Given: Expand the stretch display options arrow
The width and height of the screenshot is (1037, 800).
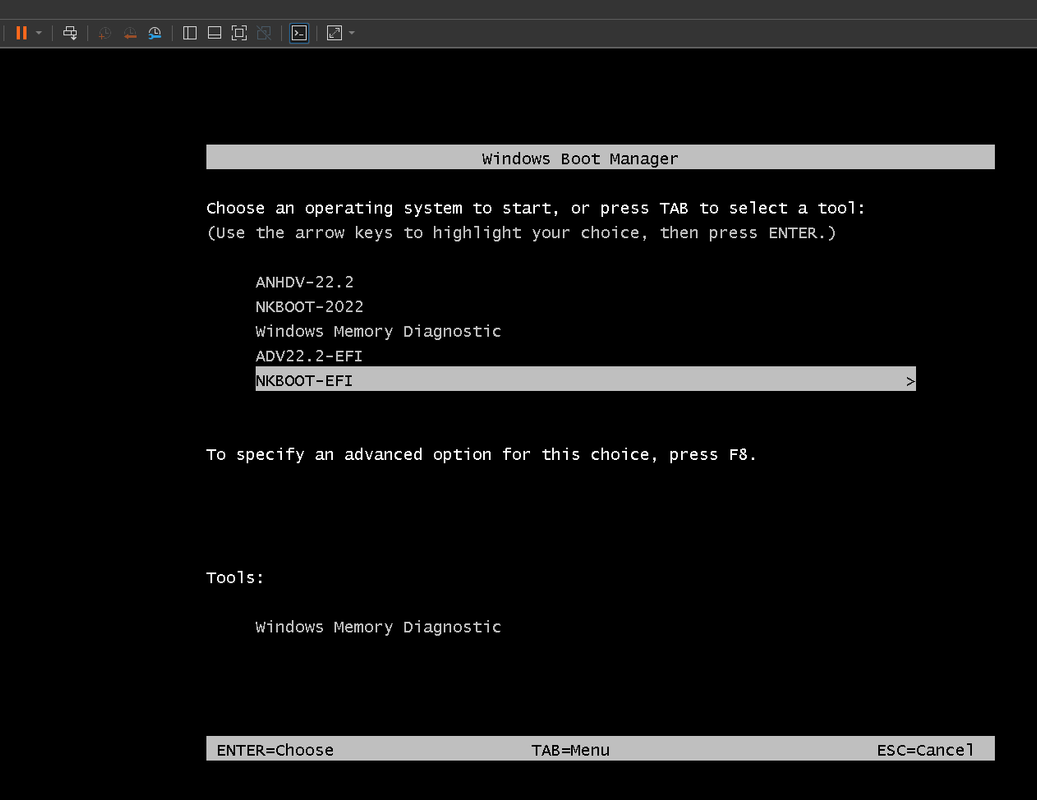Looking at the screenshot, I should click(x=352, y=33).
